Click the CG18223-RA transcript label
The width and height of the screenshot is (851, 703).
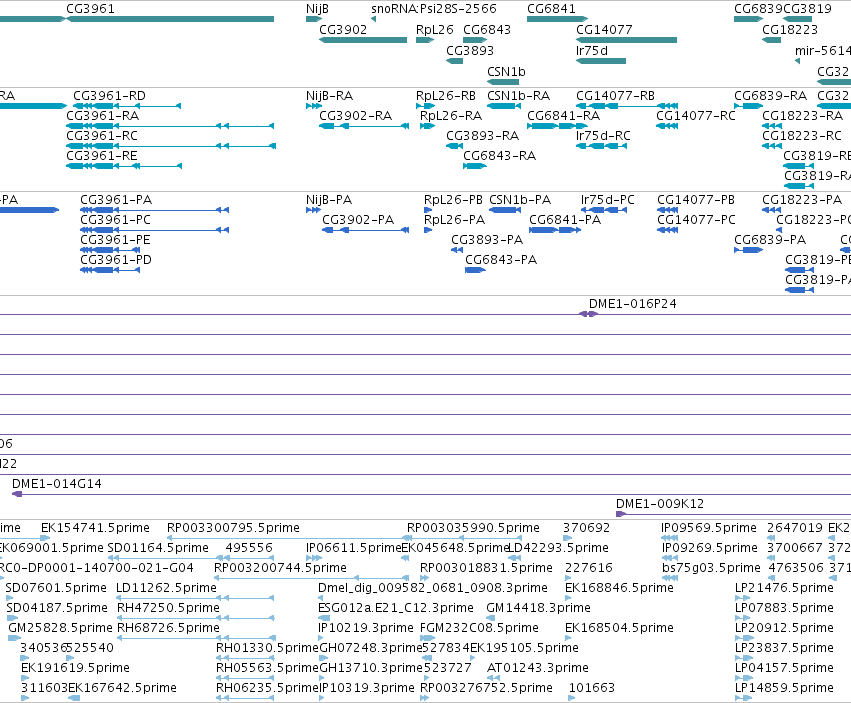click(x=802, y=116)
